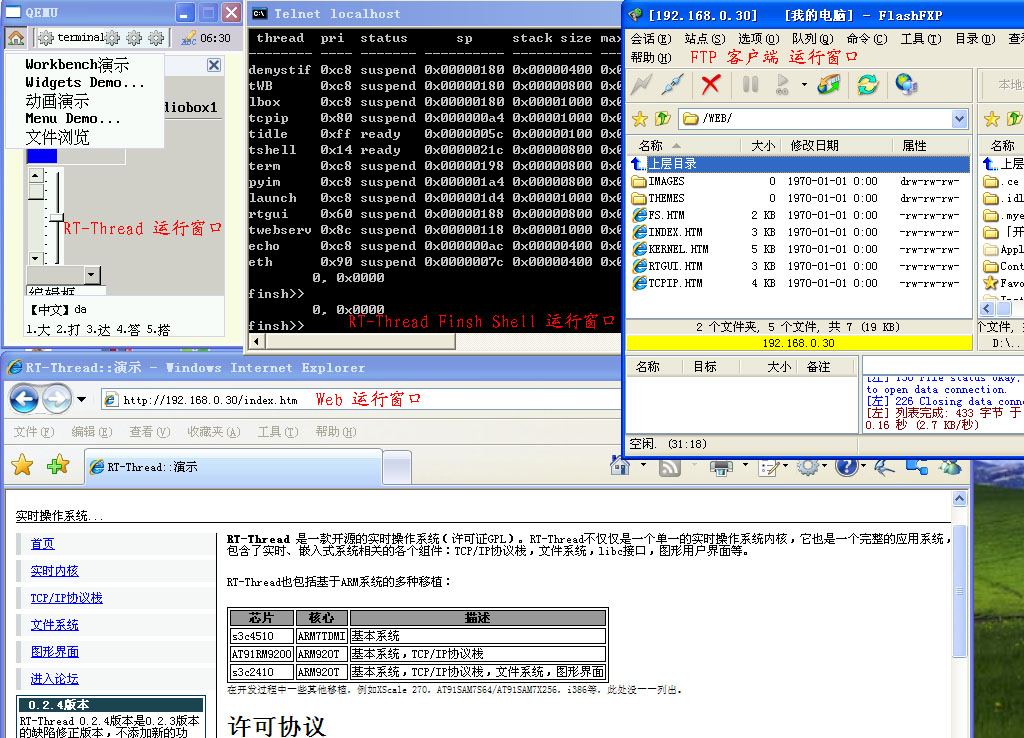Open the recent pages dropdown in IE
Image resolution: width=1024 pixels, height=738 pixels.
tap(82, 399)
